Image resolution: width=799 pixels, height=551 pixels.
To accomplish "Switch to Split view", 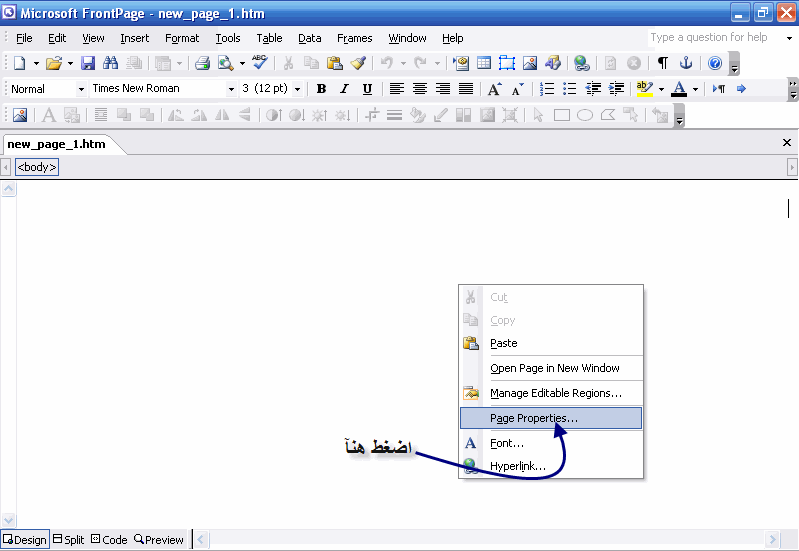I will click(69, 540).
